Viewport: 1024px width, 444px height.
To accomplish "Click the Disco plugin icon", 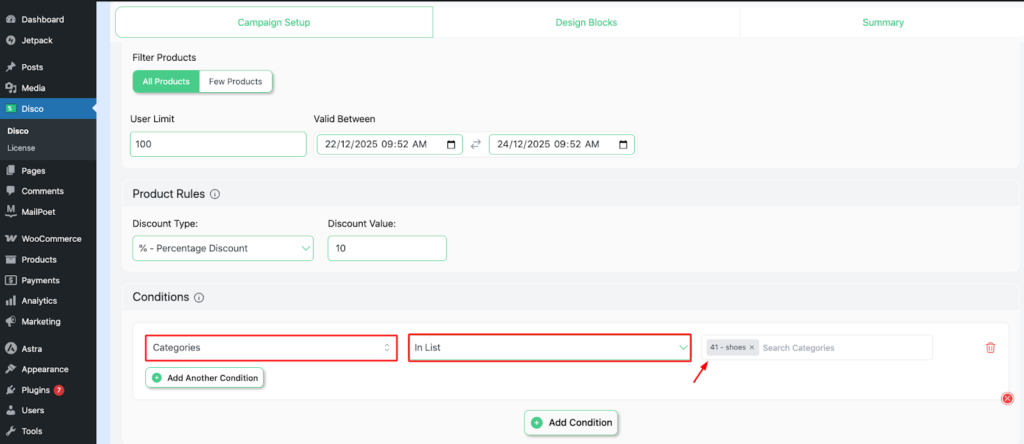I will tap(10, 109).
